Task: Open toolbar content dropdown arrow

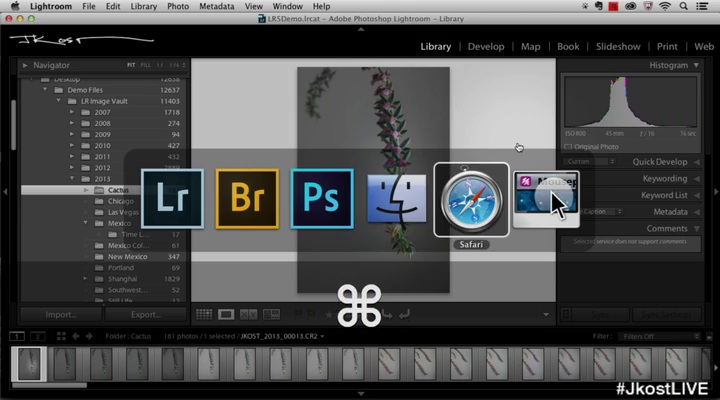Action: [x=546, y=315]
